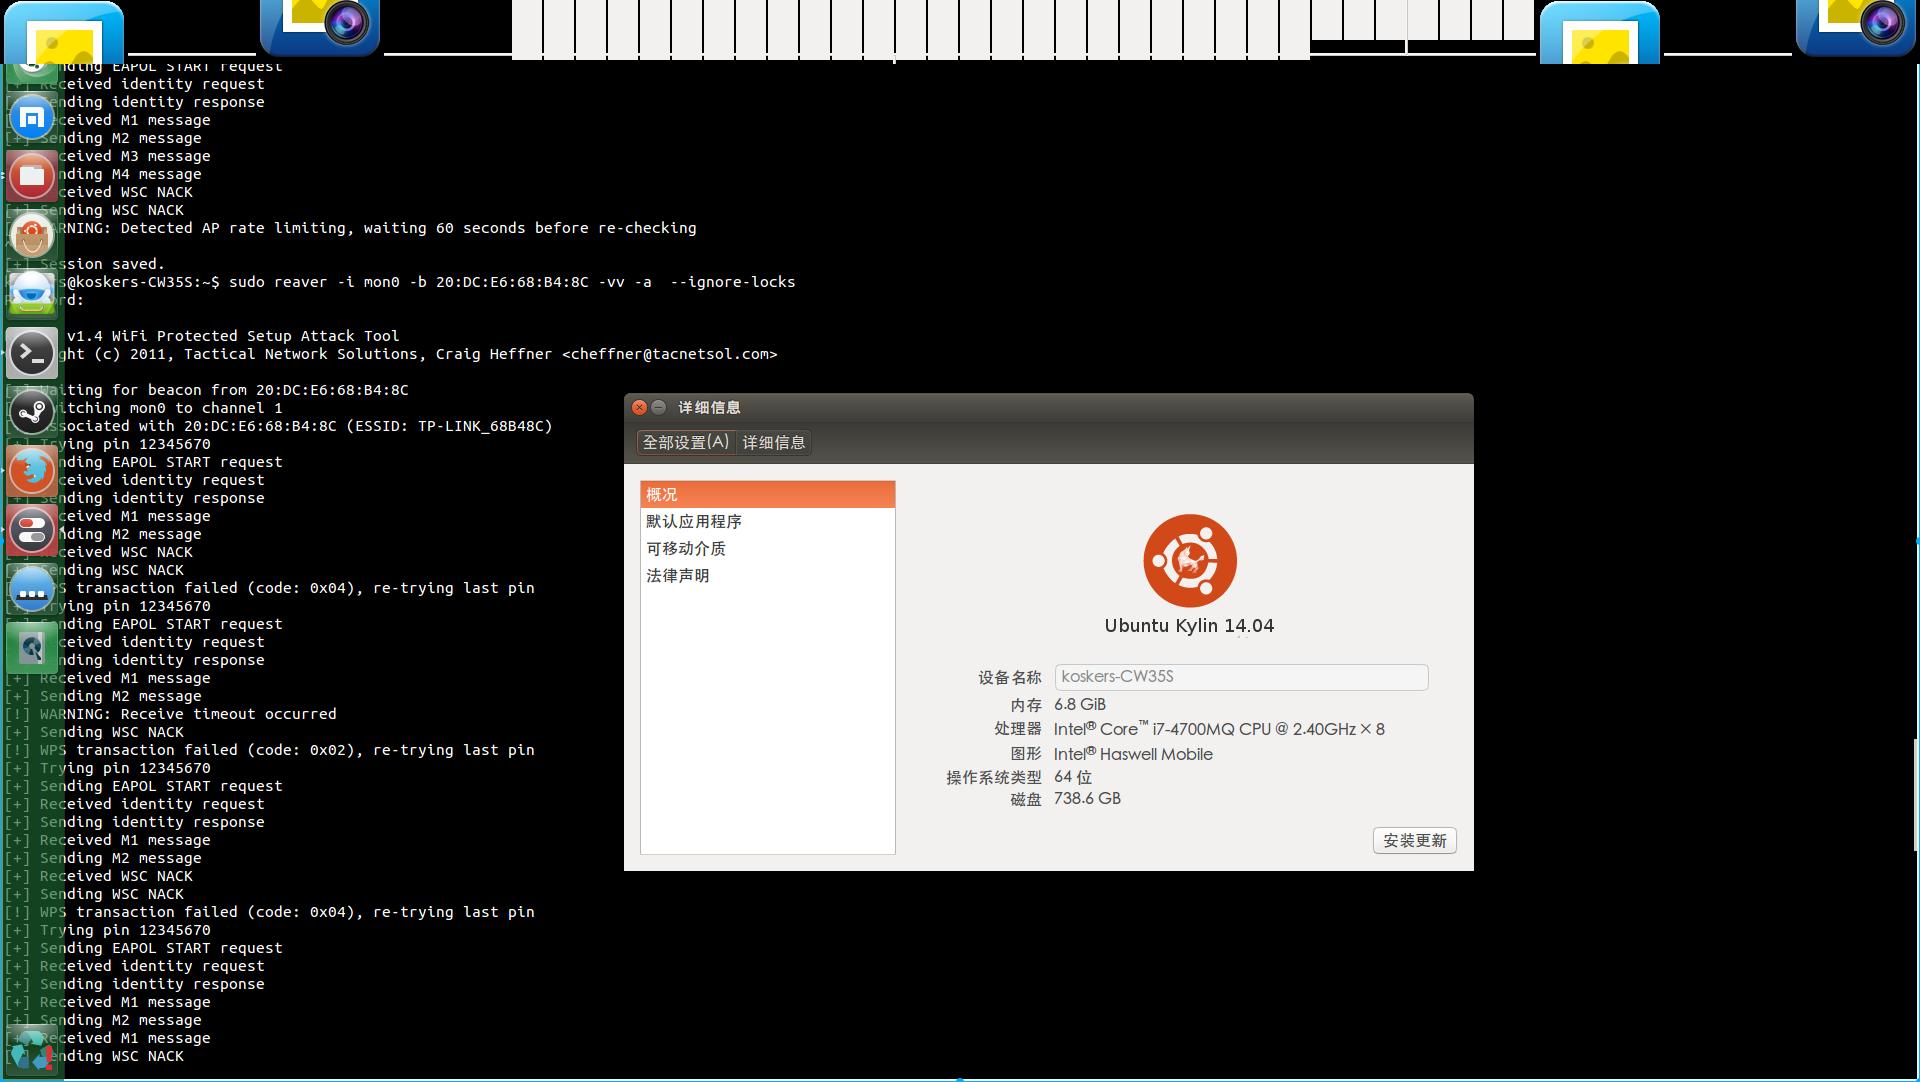Click the device name field koskers-CW35S
Screen dimensions: 1920x1082
pyautogui.click(x=1241, y=677)
